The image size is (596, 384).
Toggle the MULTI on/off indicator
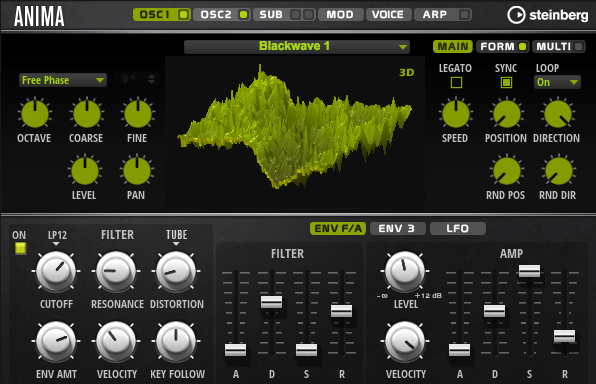(579, 46)
